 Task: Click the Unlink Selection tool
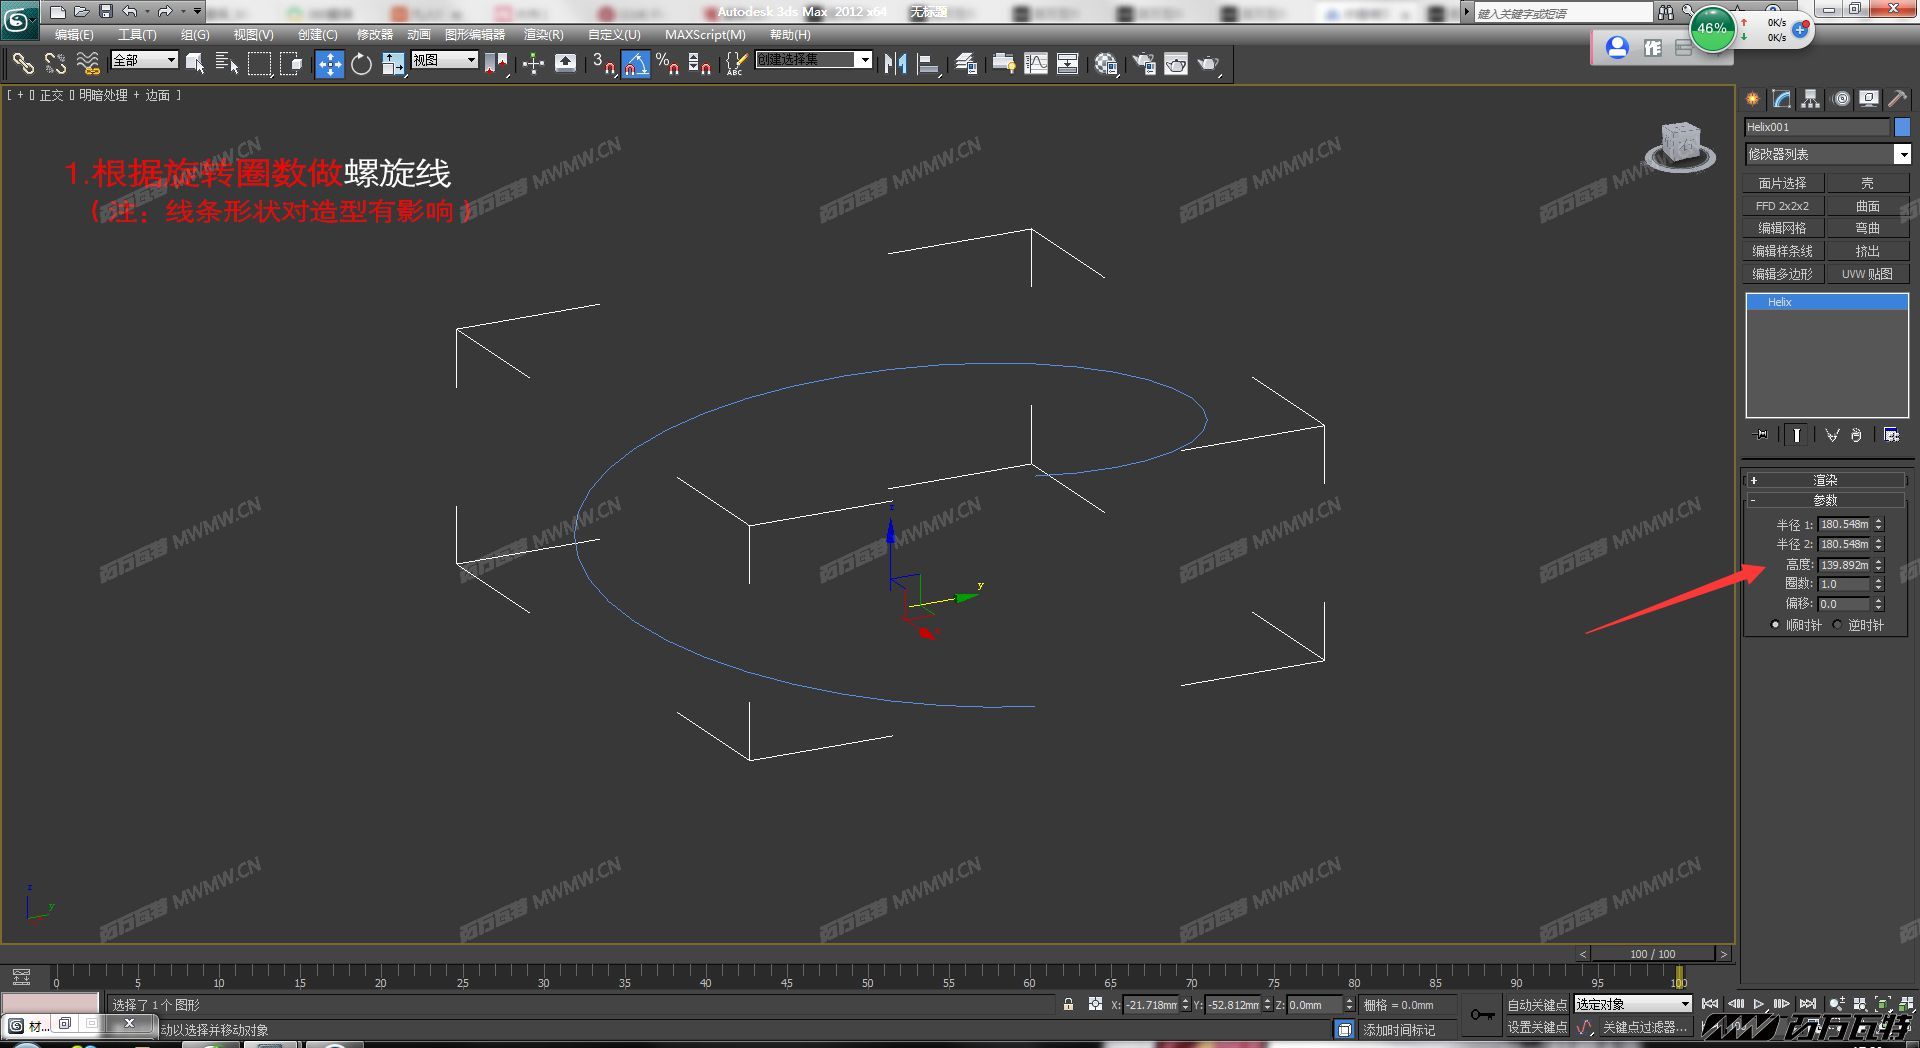tap(55, 64)
